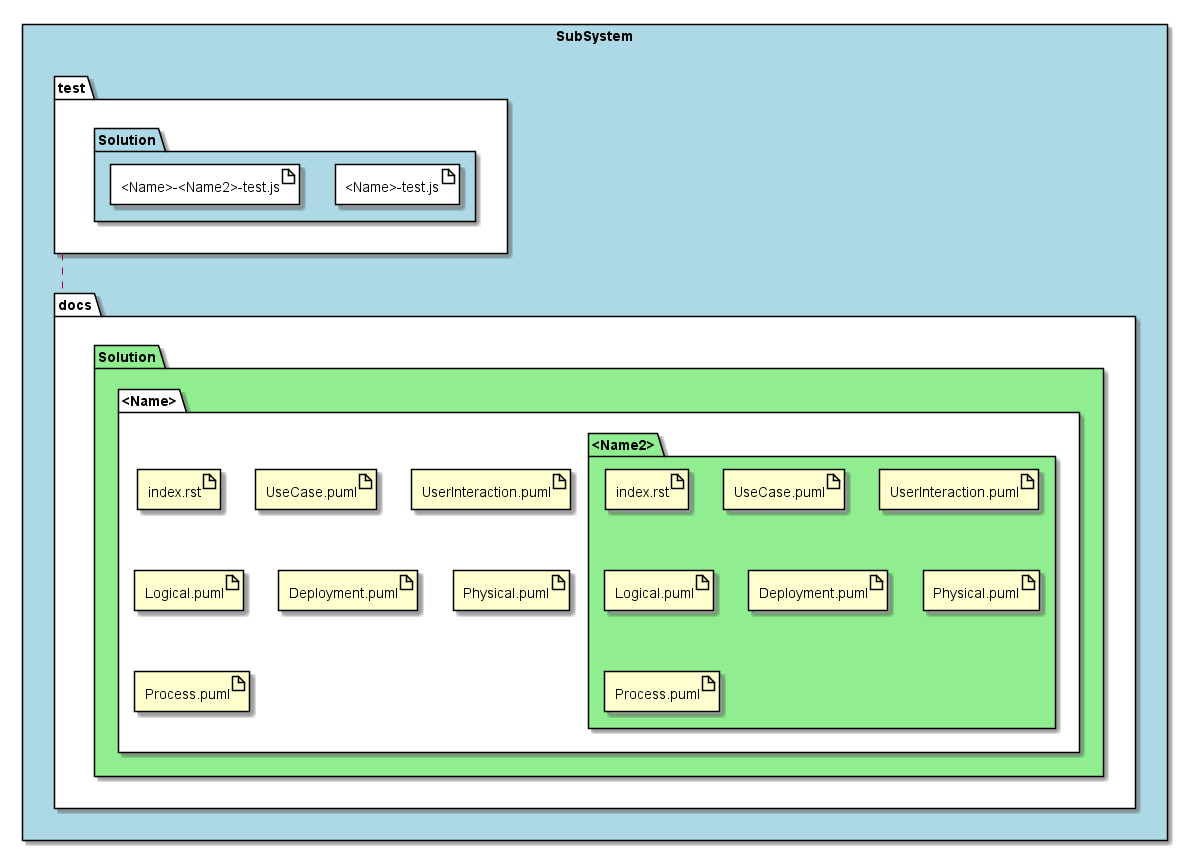This screenshot has height=850, width=1177.
Task: Click the SubSystem title label
Action: pos(594,36)
